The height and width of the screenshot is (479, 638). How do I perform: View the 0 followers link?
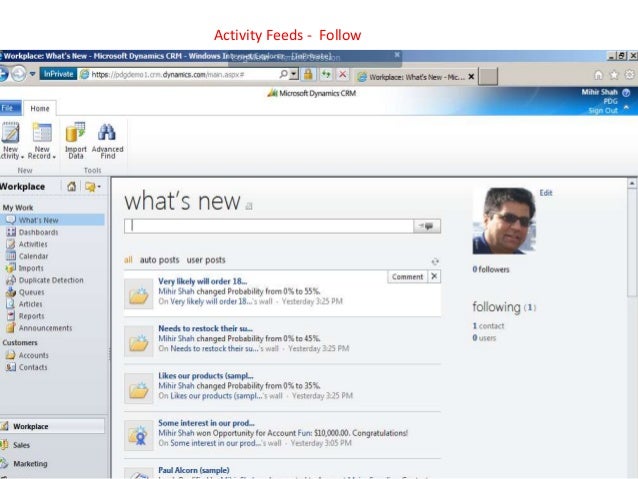[x=491, y=269]
